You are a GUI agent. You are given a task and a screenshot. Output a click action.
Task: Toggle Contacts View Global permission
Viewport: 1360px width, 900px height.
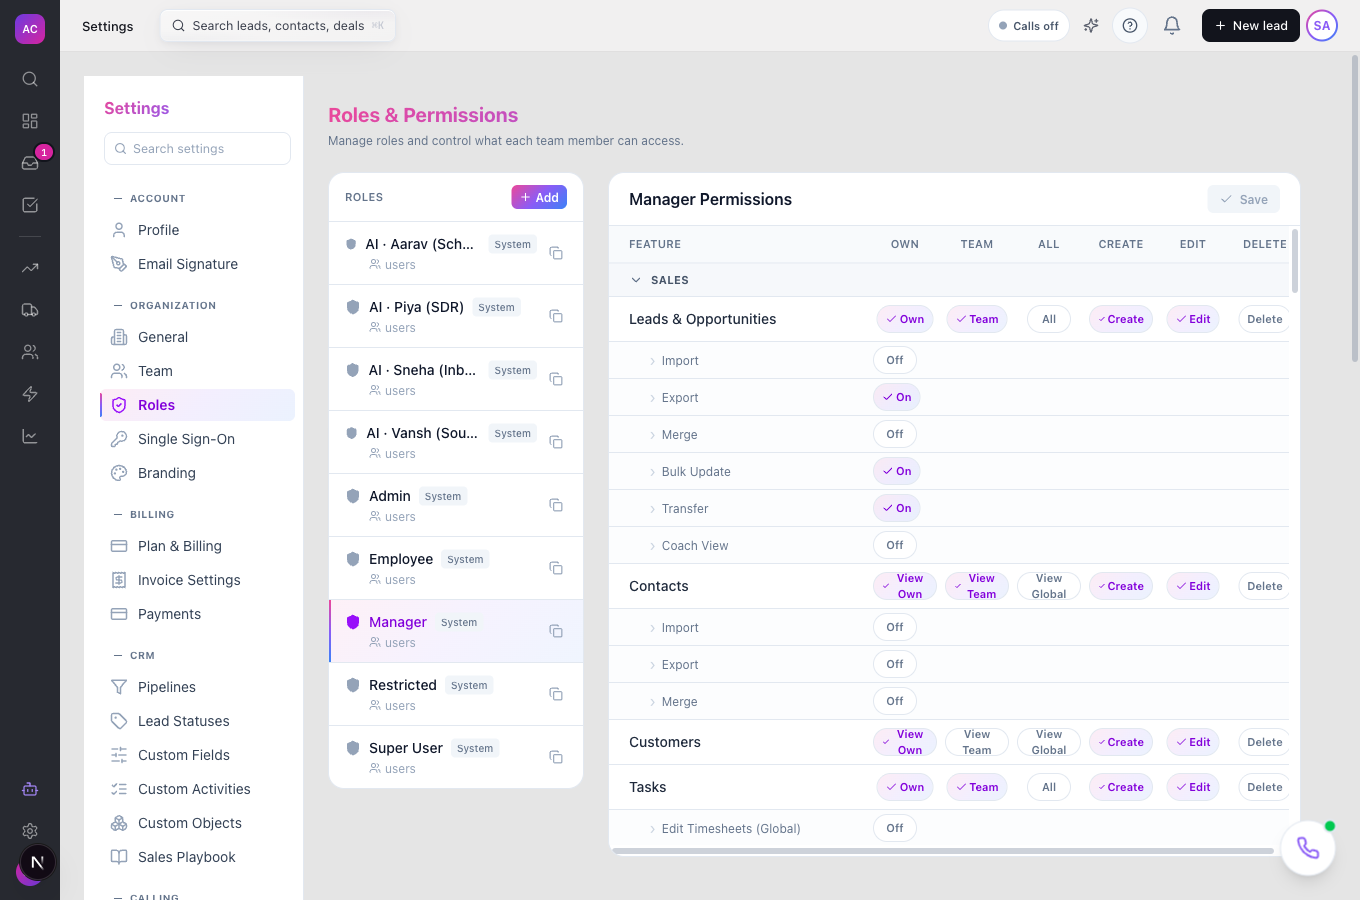(x=1049, y=586)
